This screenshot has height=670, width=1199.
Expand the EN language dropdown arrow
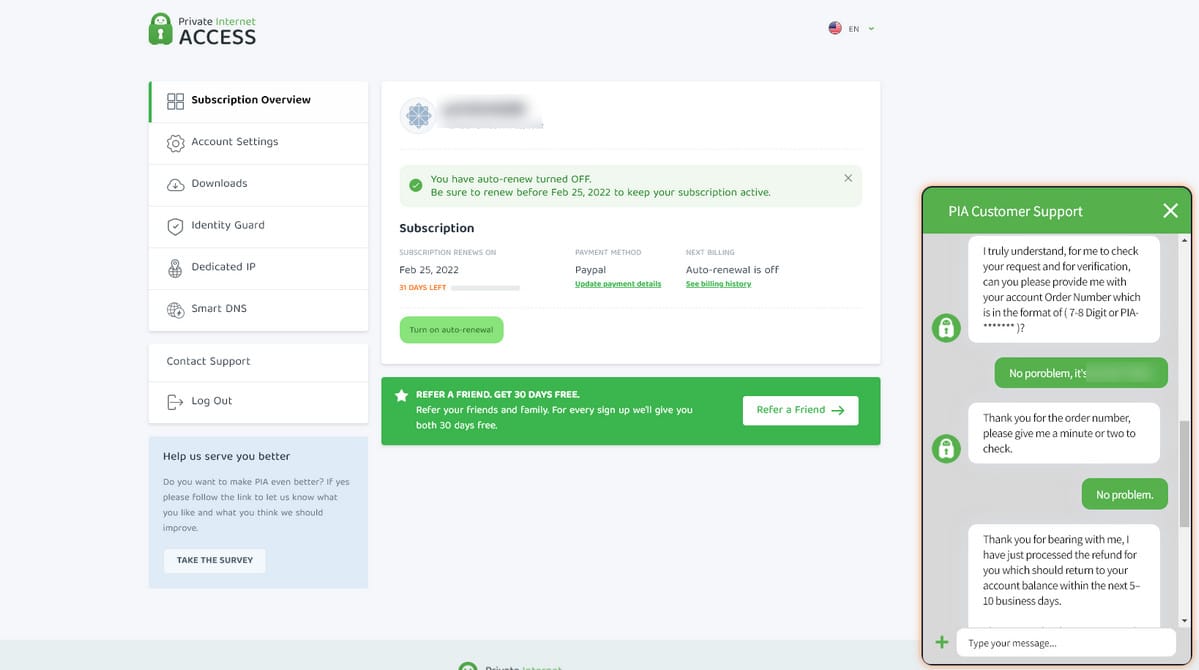(x=871, y=29)
